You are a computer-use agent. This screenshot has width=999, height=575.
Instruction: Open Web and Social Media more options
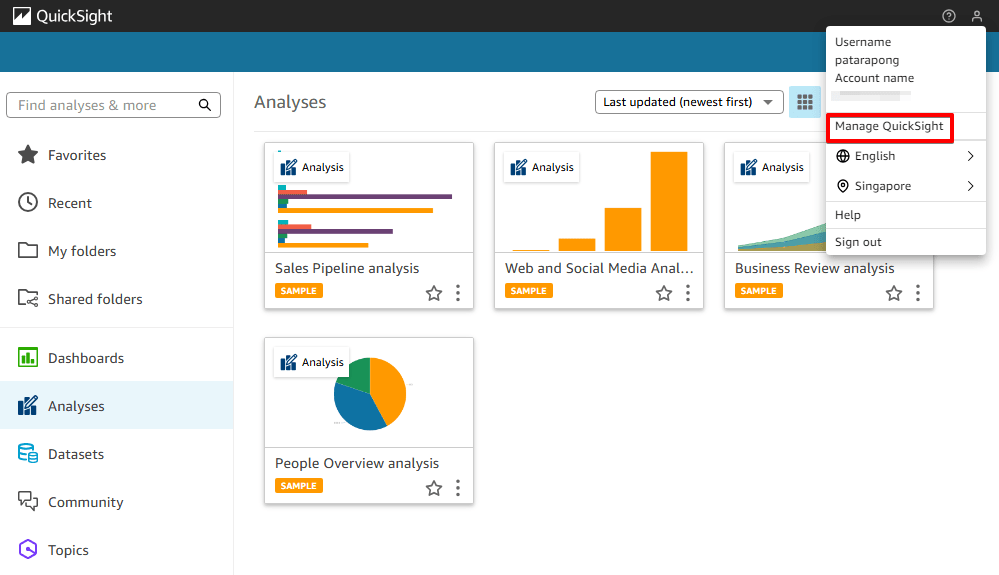(x=688, y=293)
